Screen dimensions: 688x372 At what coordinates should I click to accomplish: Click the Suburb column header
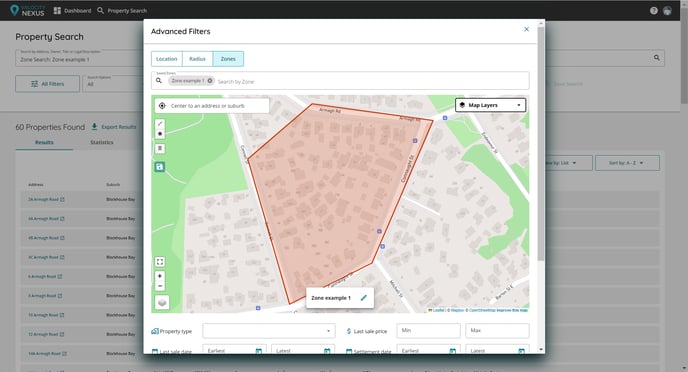point(113,185)
